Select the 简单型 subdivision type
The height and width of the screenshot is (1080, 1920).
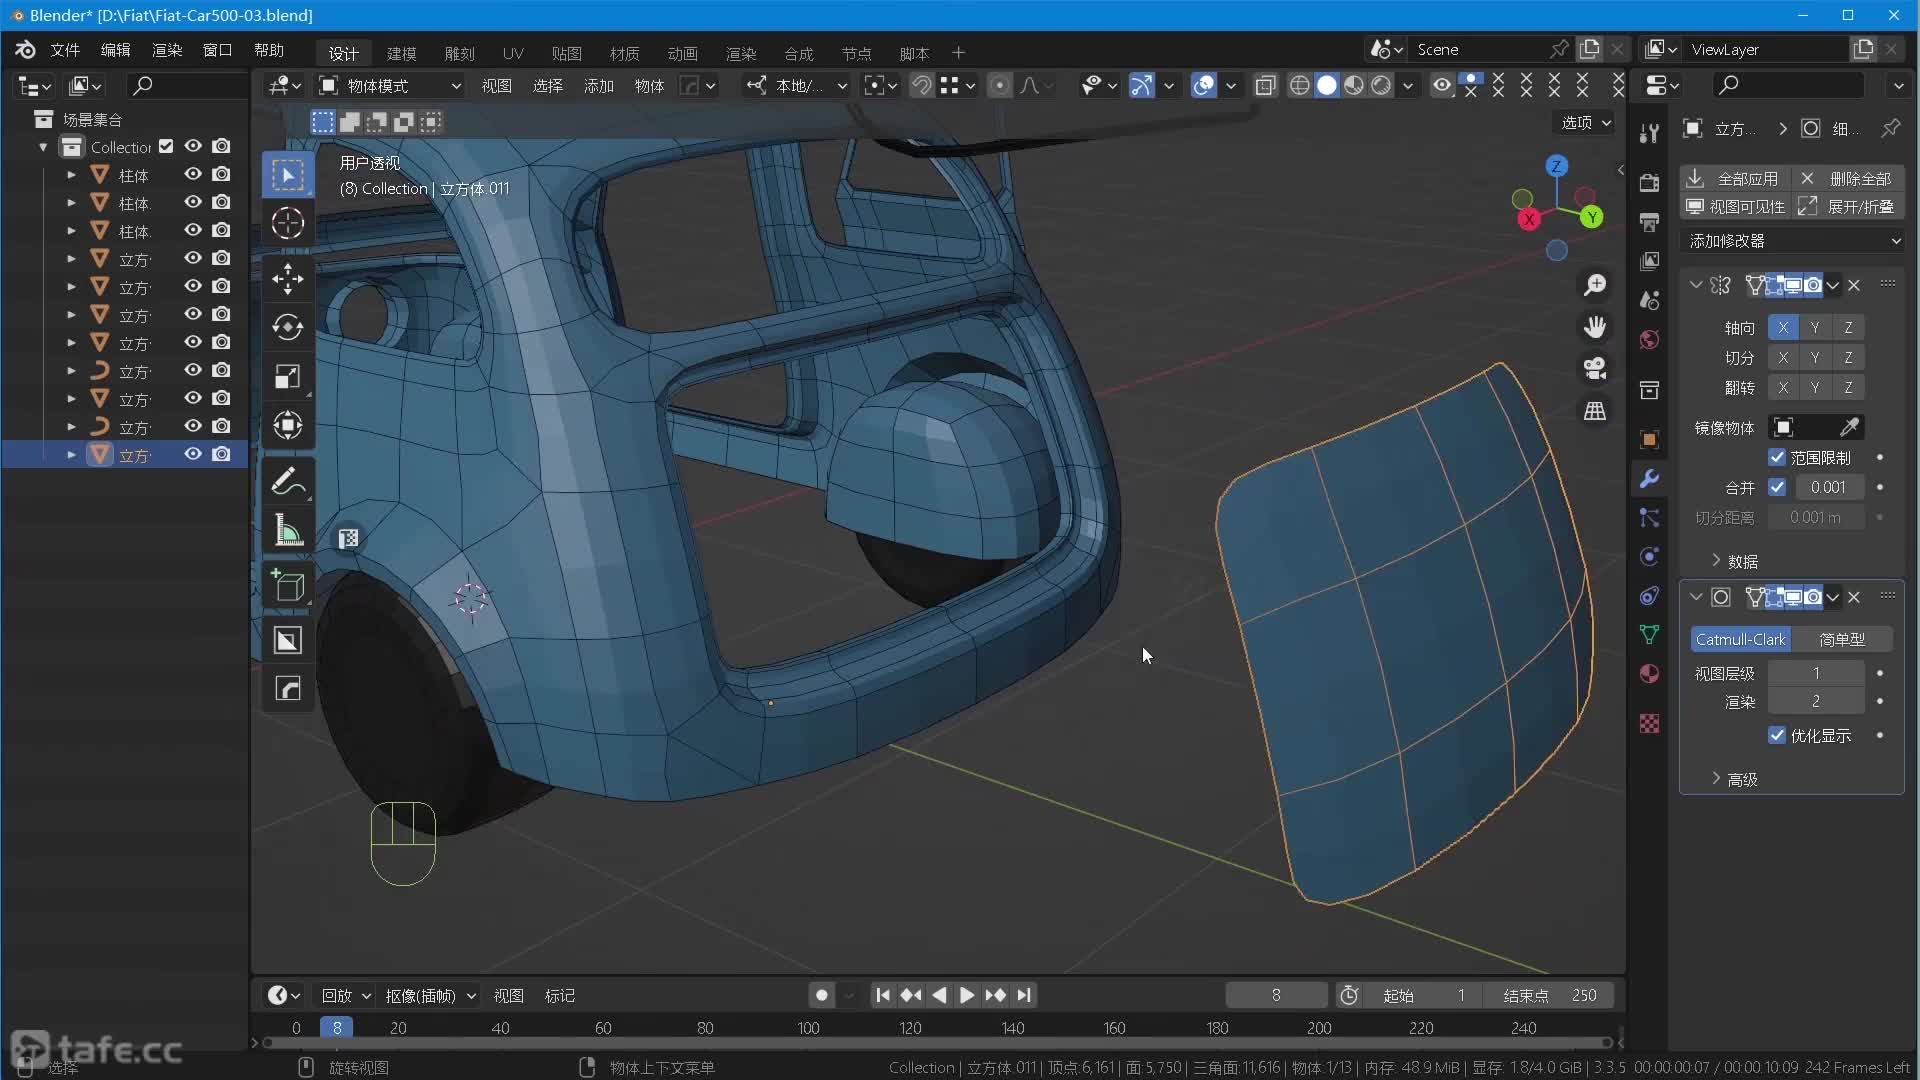(x=1842, y=639)
